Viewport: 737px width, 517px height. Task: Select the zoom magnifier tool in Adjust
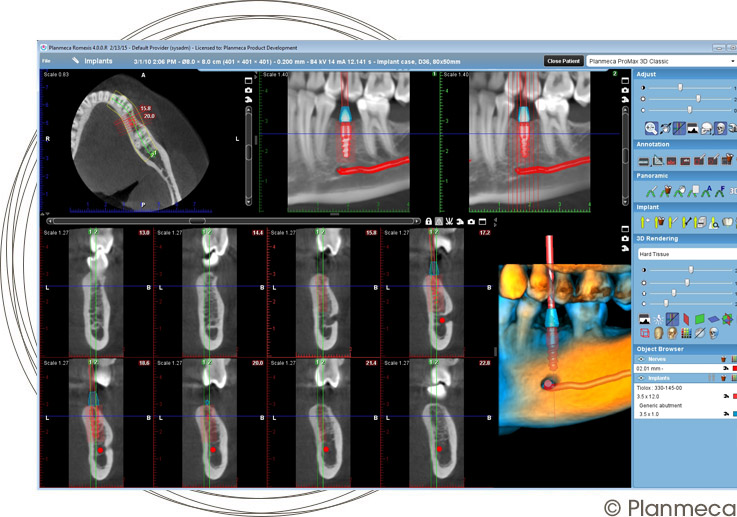[x=651, y=128]
